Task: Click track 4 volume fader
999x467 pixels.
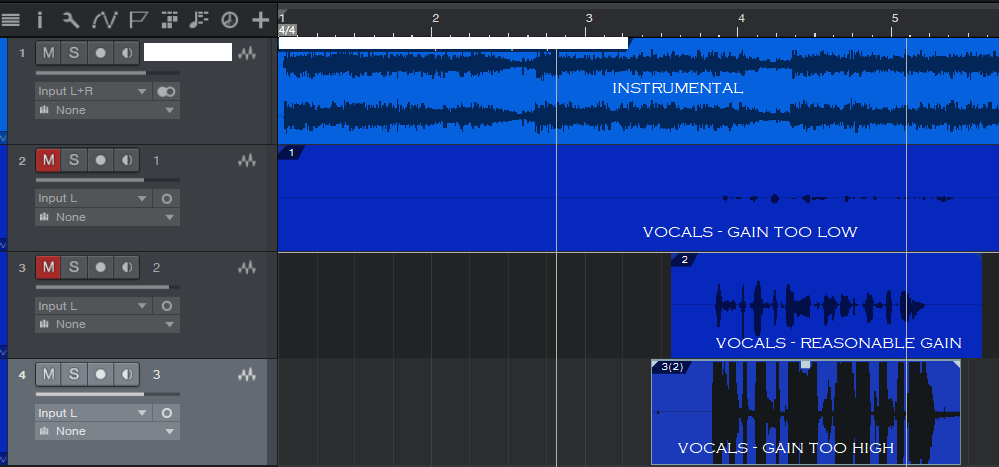Action: 107,394
